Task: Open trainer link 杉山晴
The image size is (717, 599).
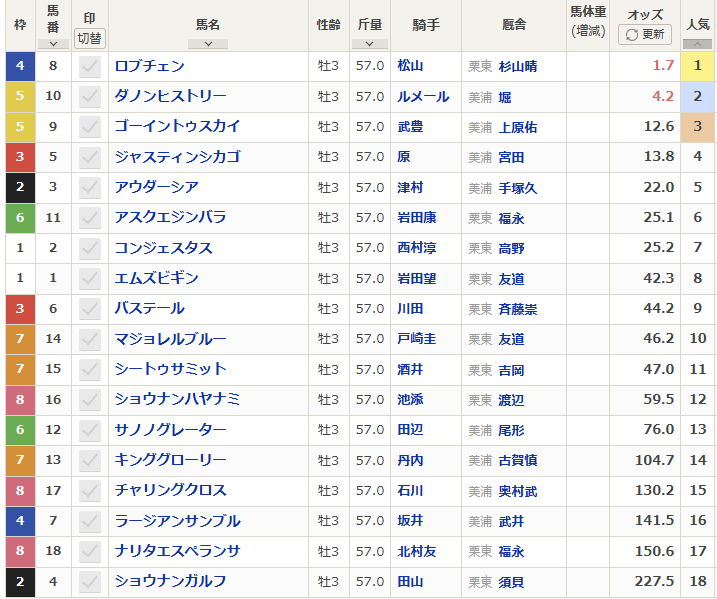Action: tap(518, 67)
